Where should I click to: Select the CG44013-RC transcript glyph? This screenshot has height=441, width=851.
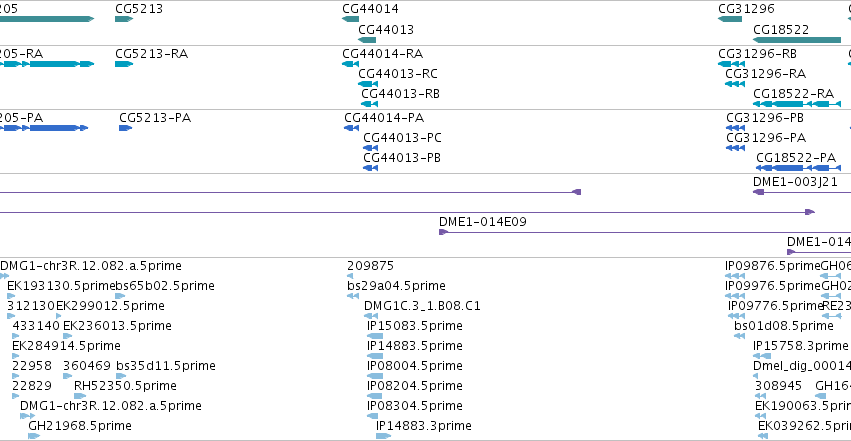click(368, 84)
